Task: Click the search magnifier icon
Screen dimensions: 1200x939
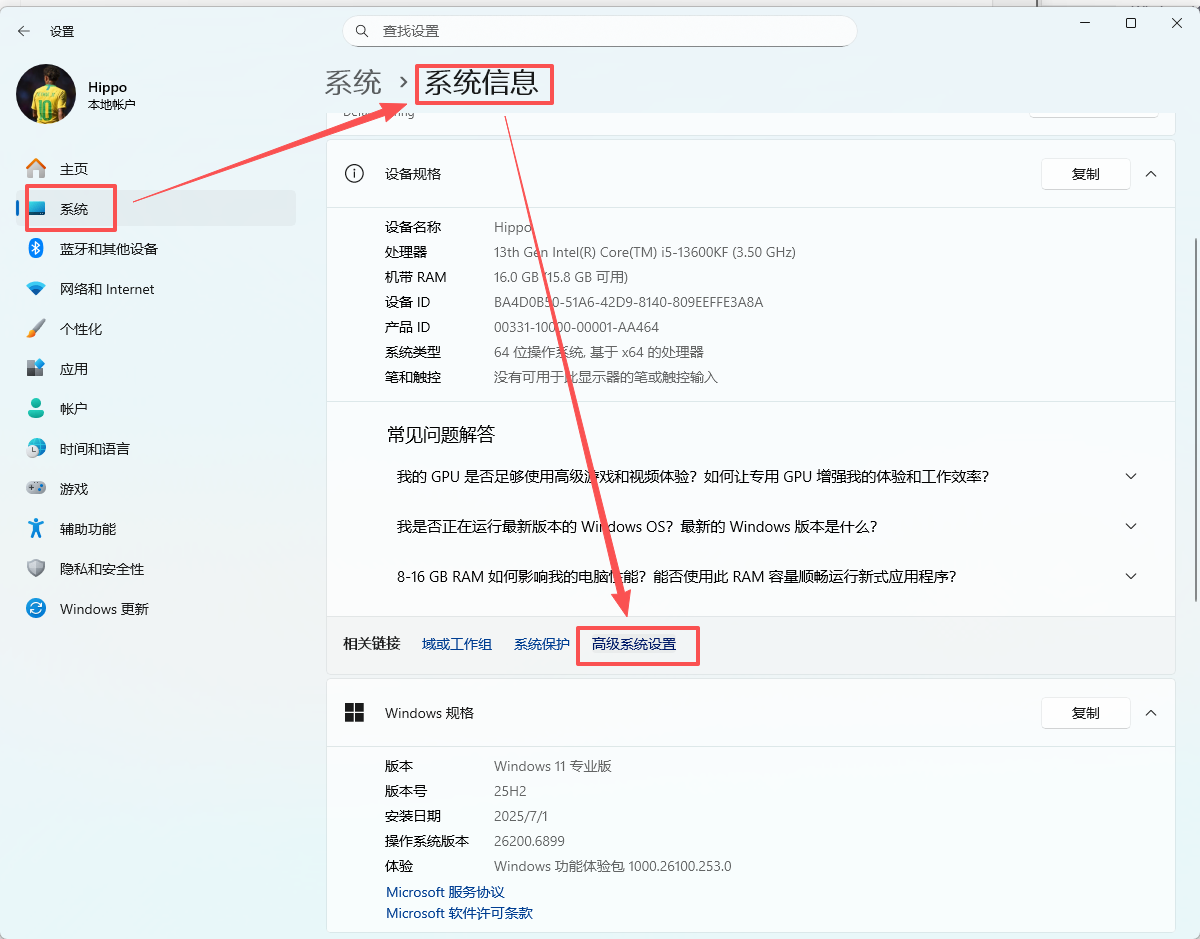Action: [x=362, y=31]
